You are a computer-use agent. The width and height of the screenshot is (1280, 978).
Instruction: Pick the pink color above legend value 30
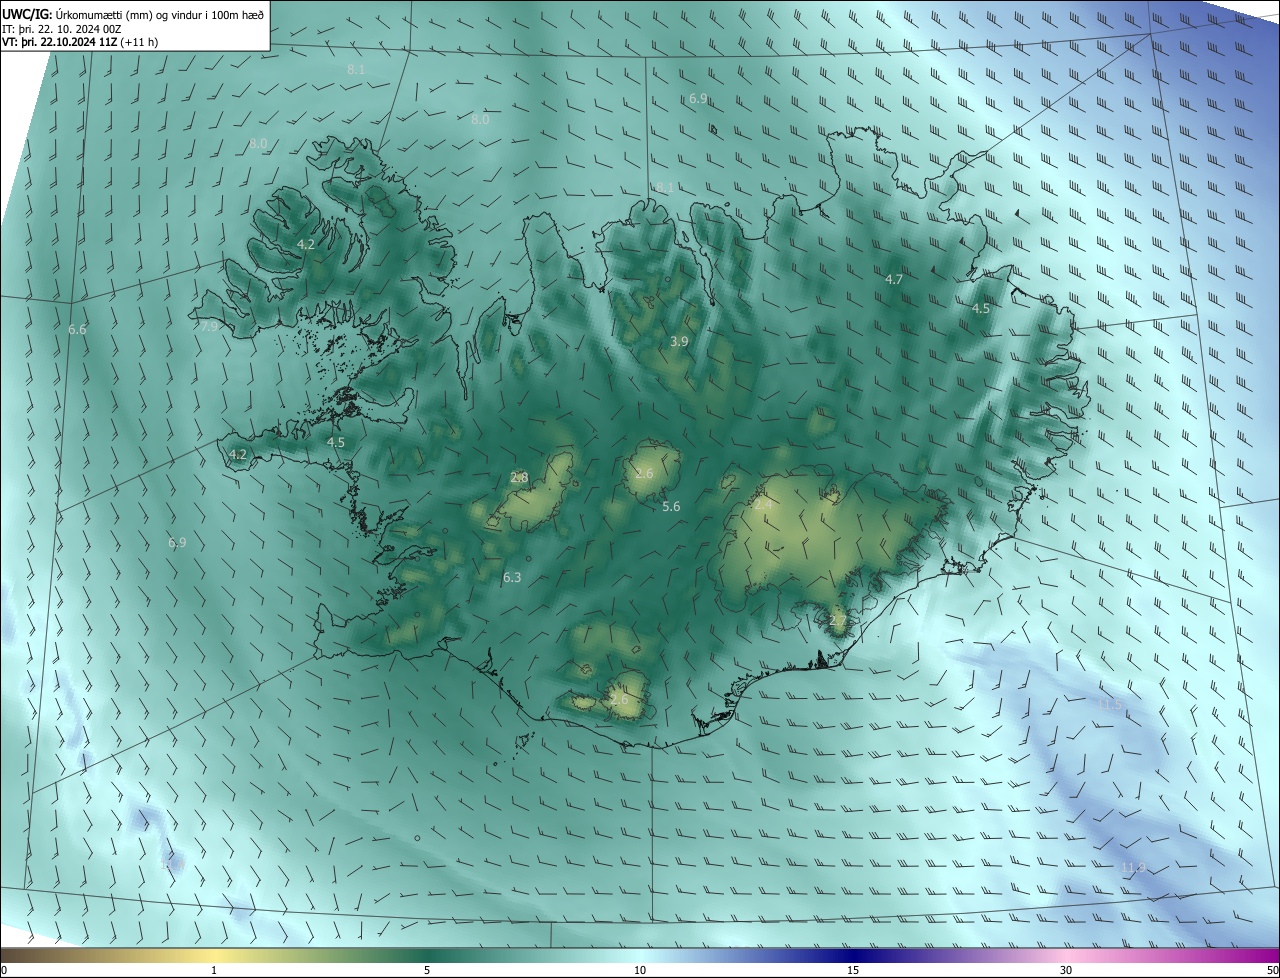tap(1066, 955)
